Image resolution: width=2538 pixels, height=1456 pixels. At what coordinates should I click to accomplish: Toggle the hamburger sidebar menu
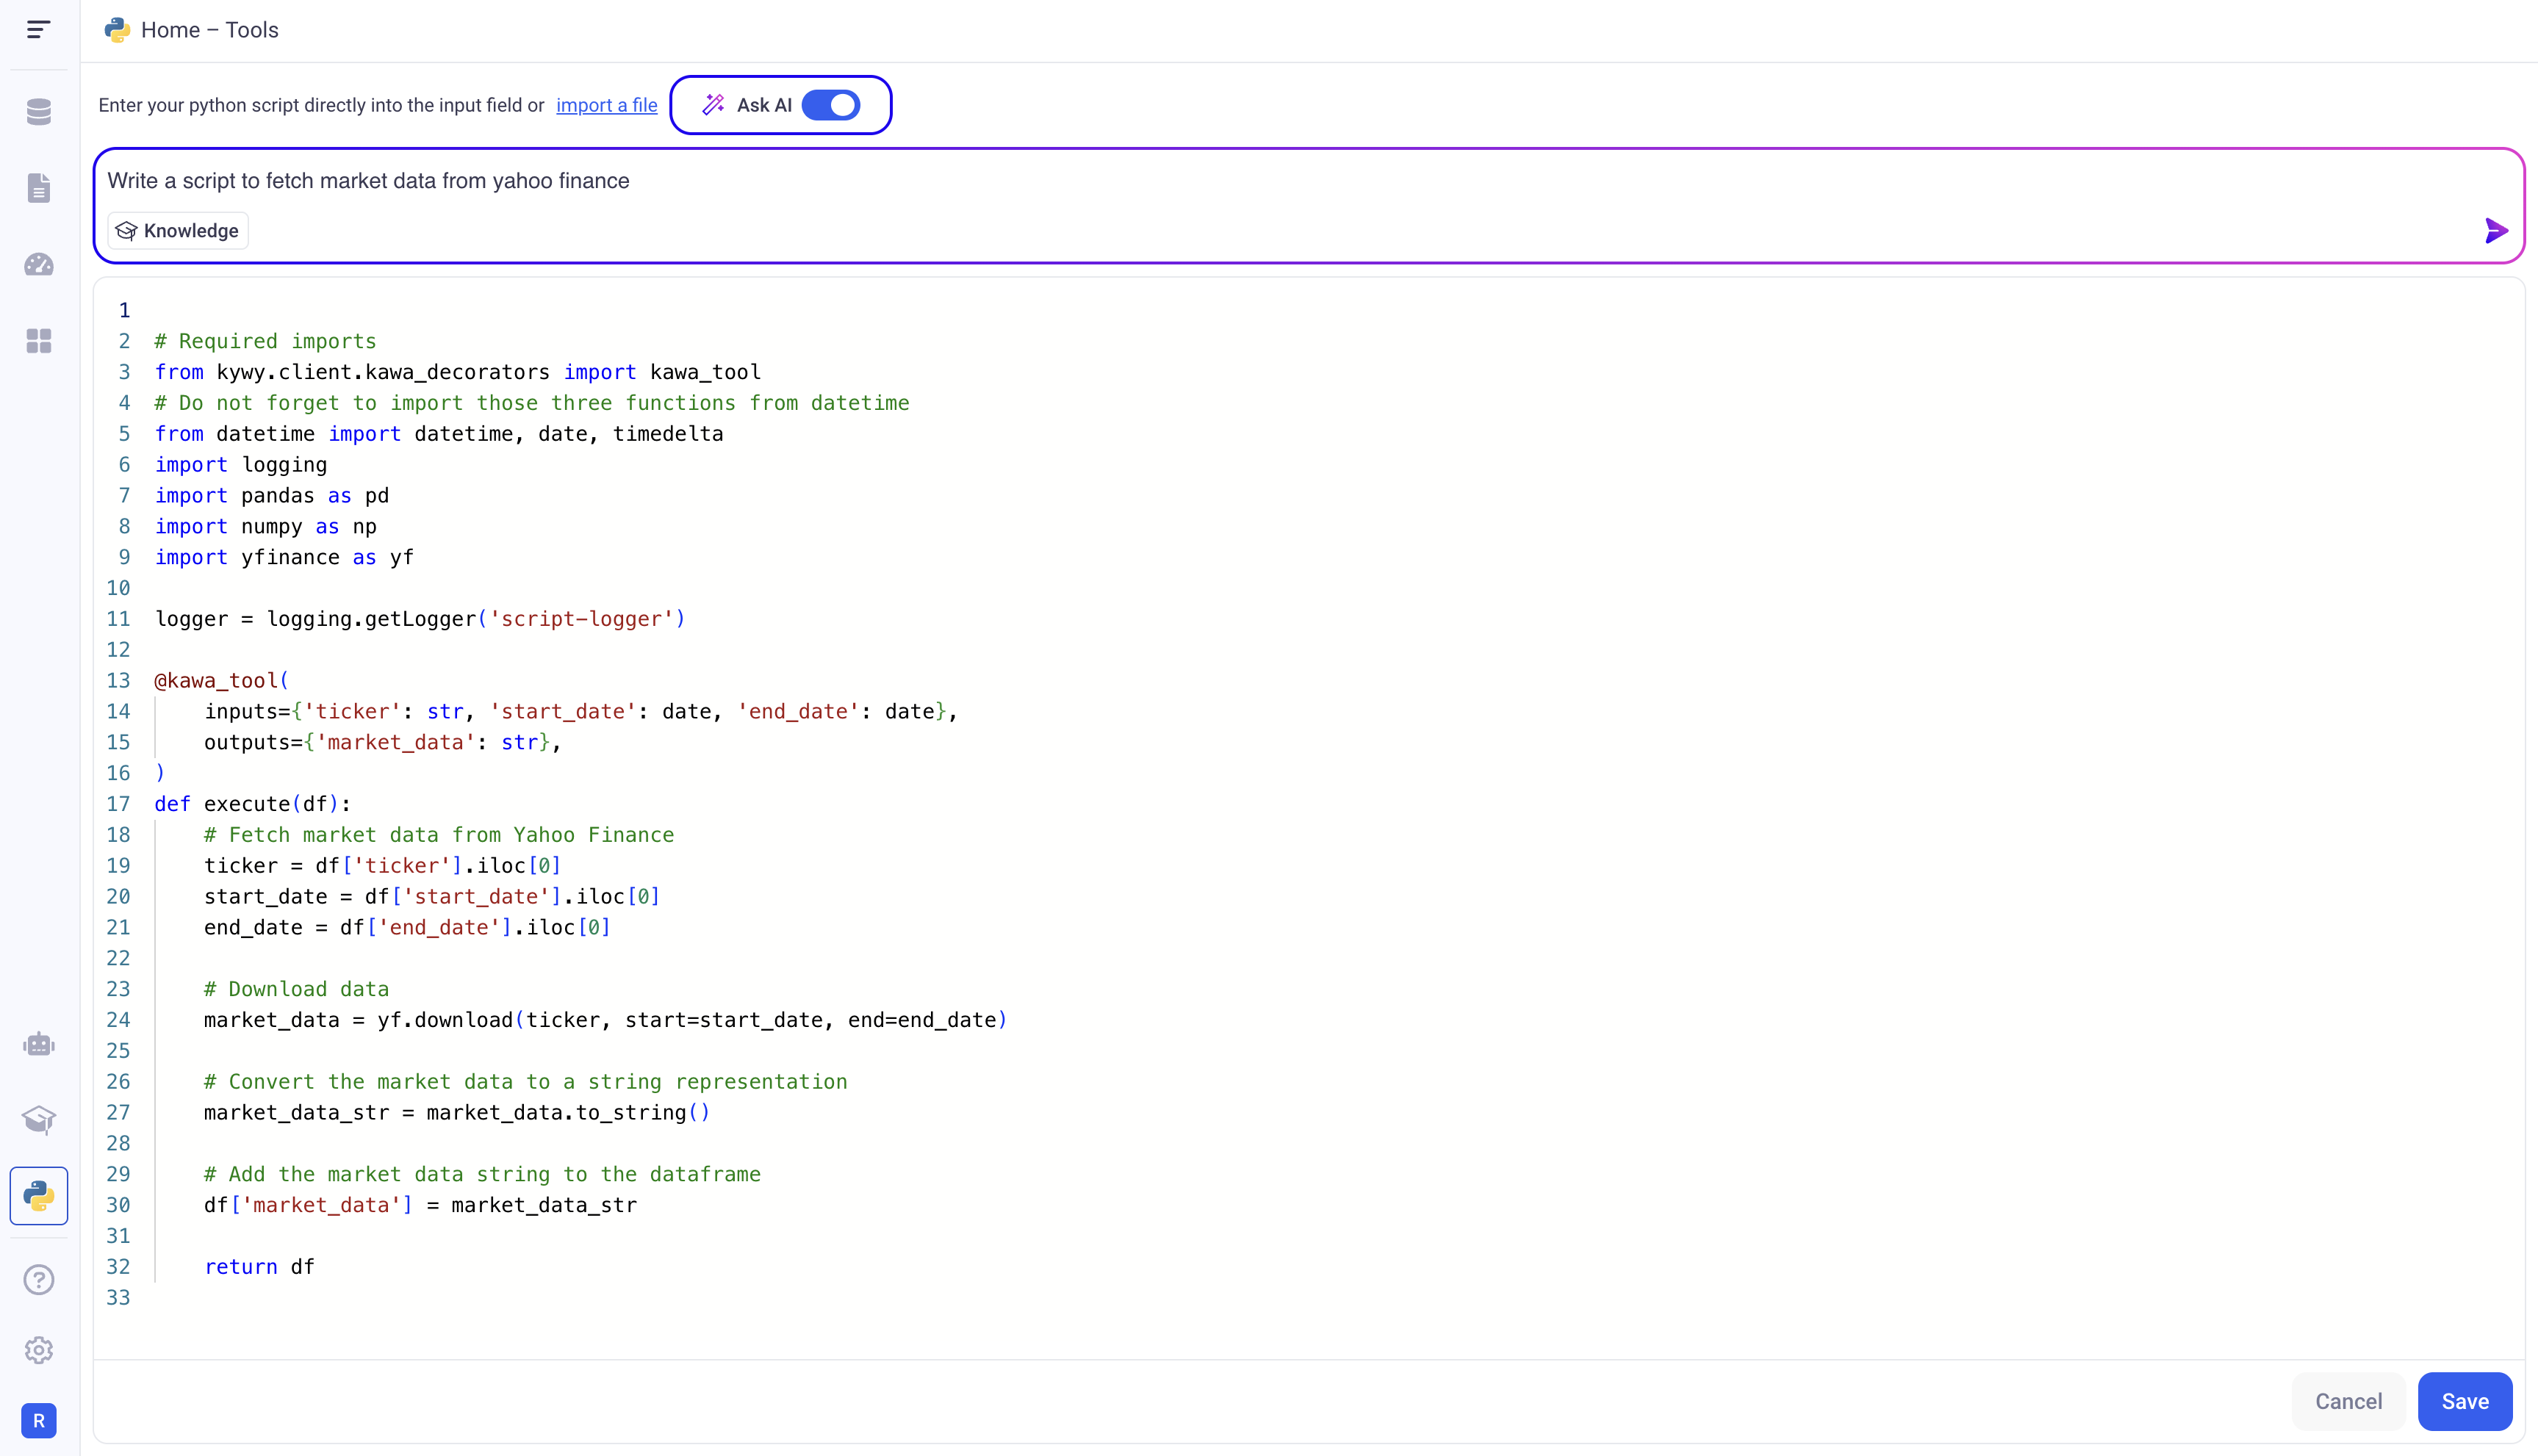pyautogui.click(x=38, y=30)
